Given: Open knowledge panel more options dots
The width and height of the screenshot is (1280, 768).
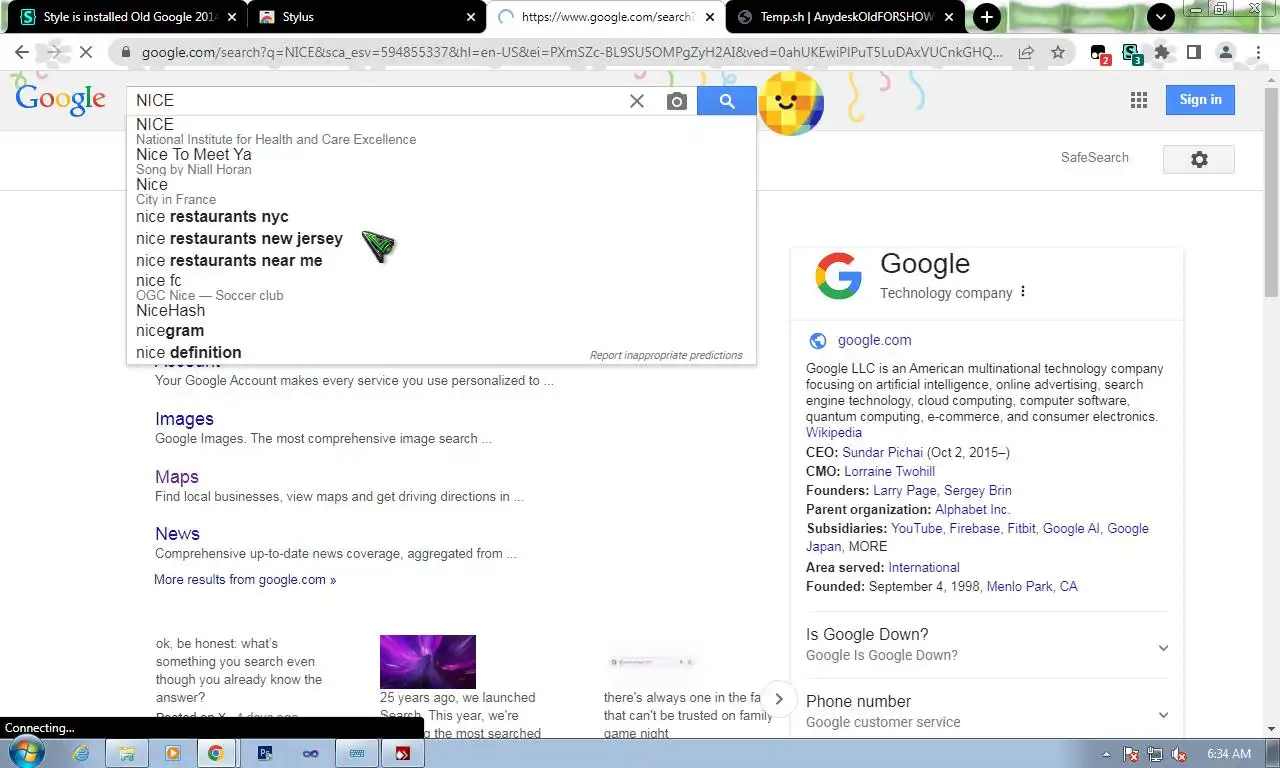Looking at the screenshot, I should (1022, 293).
